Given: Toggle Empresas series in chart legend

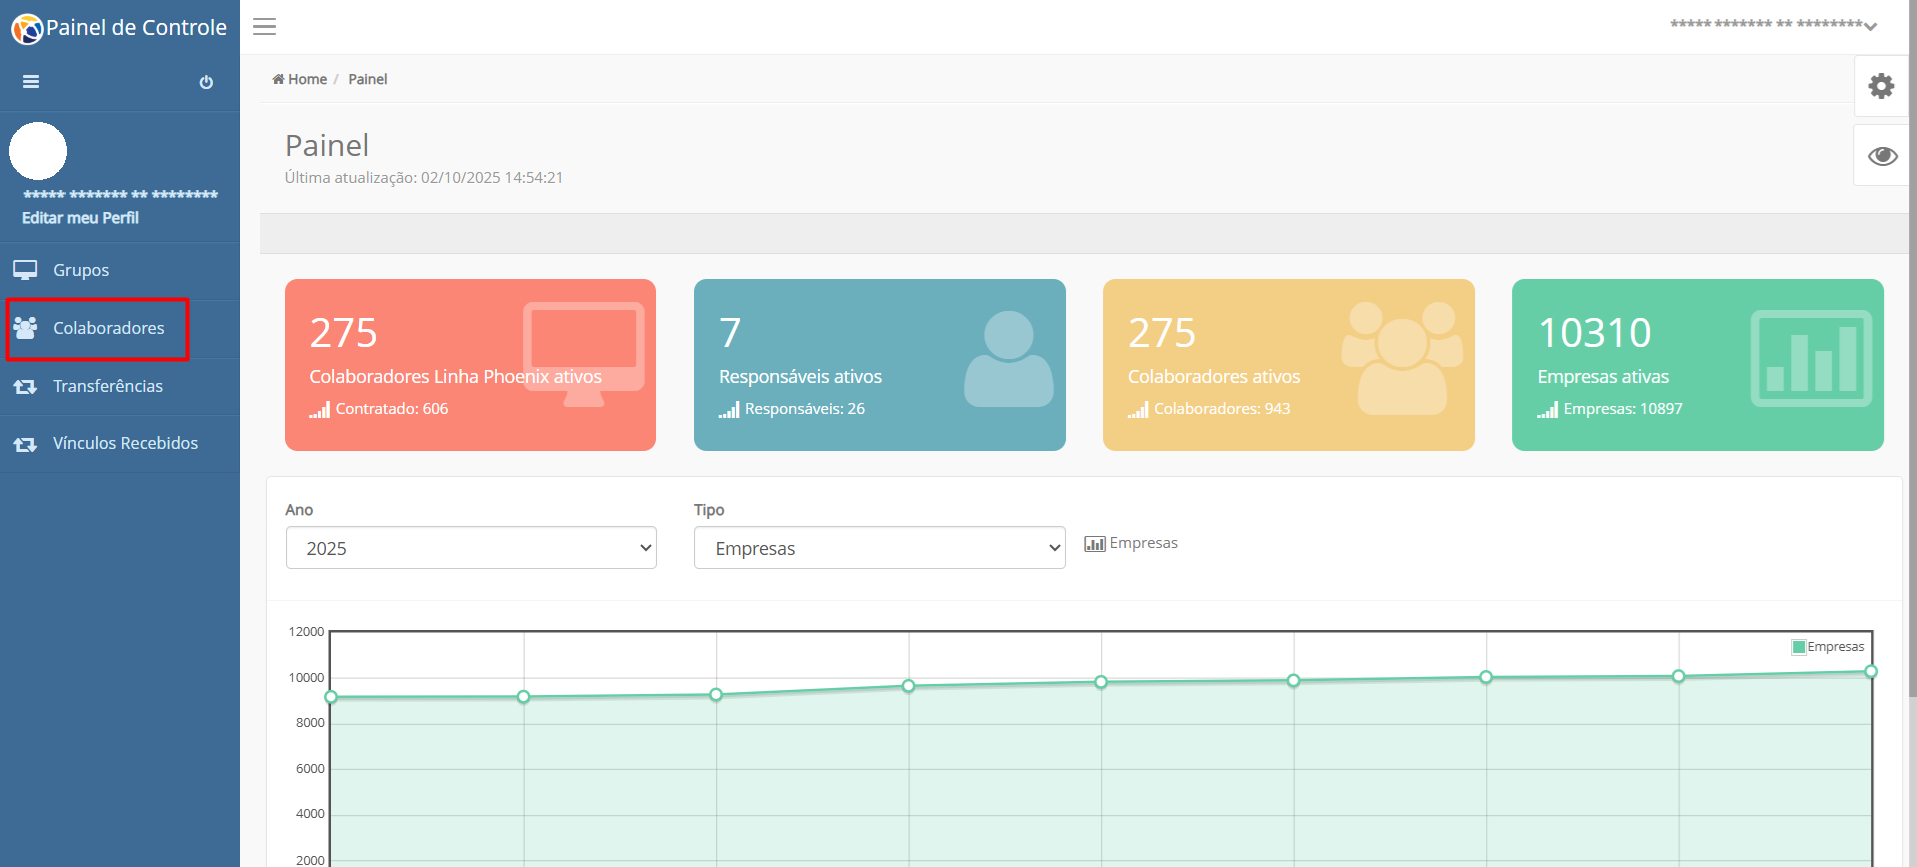Looking at the screenshot, I should click(x=1828, y=647).
